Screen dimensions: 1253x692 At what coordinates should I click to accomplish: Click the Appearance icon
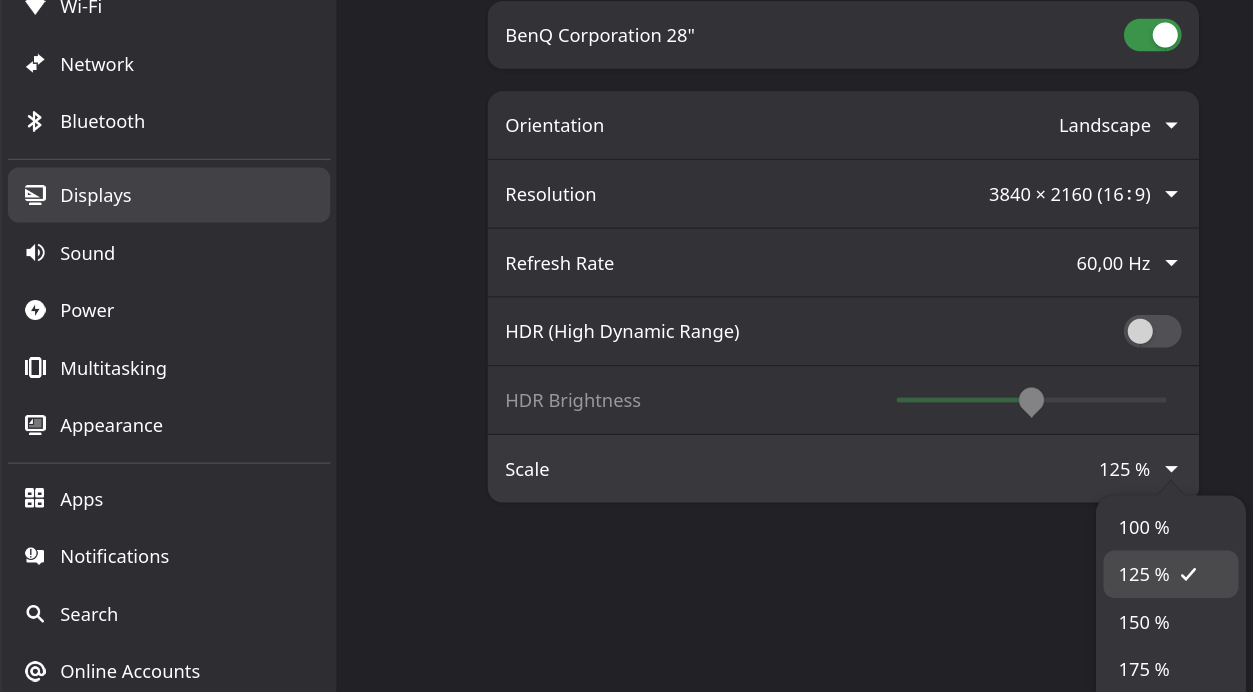coord(35,425)
